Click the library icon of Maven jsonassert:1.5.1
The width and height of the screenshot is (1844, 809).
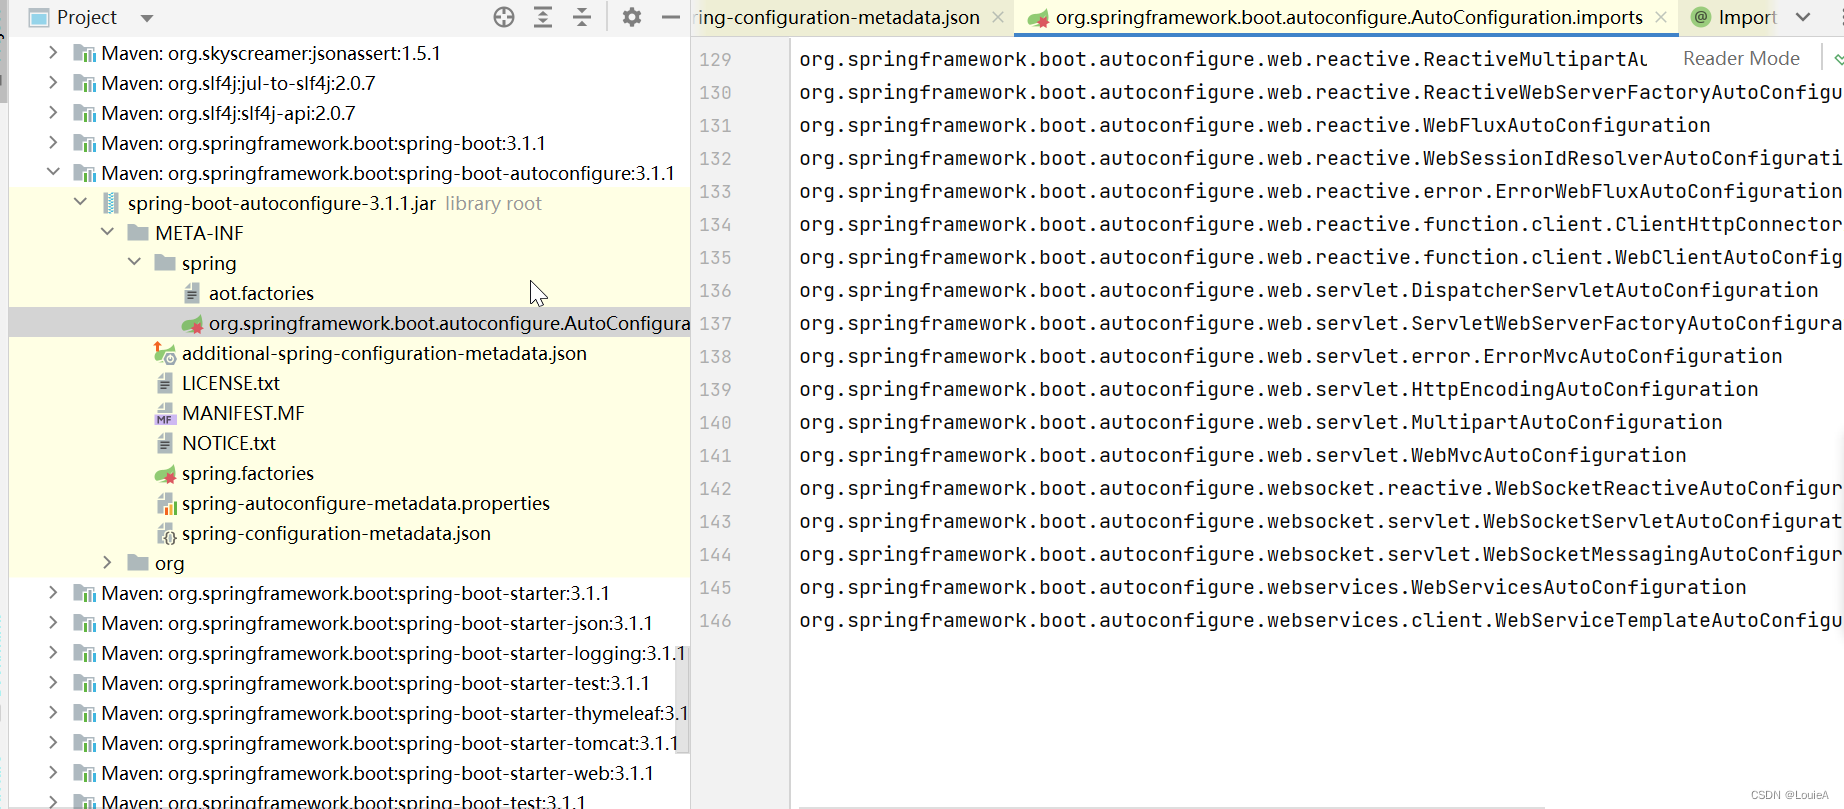(85, 53)
